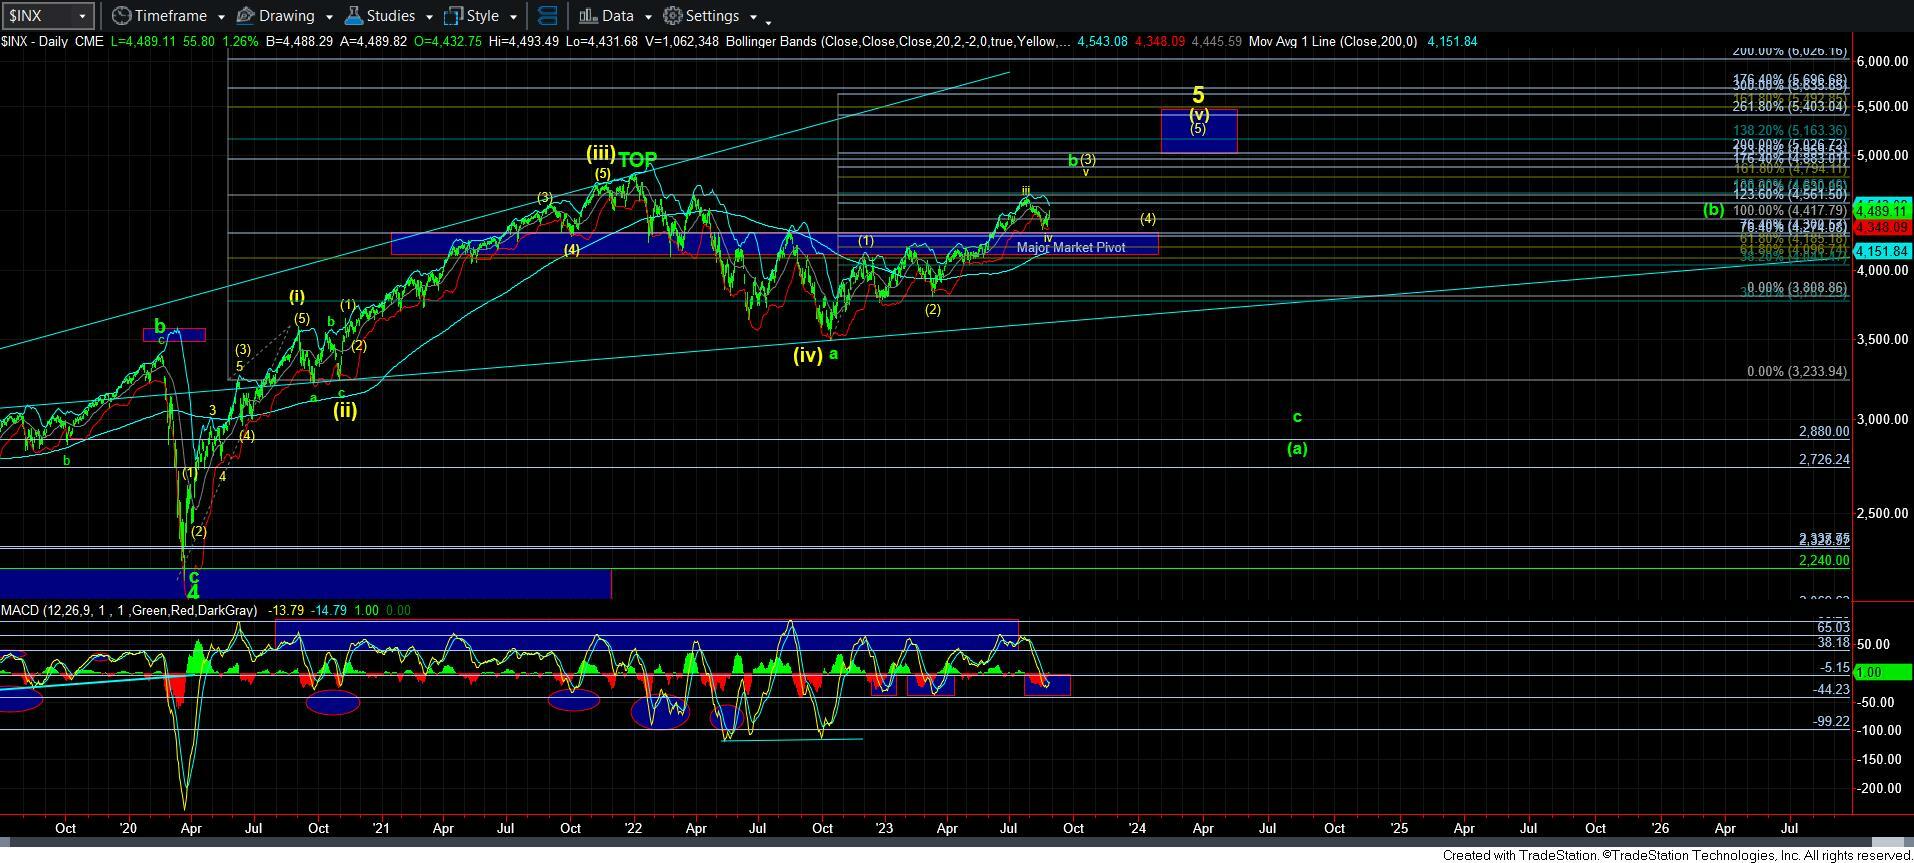Image resolution: width=1914 pixels, height=863 pixels.
Task: Click the yellow "(iv)" wave label
Action: pyautogui.click(x=807, y=354)
